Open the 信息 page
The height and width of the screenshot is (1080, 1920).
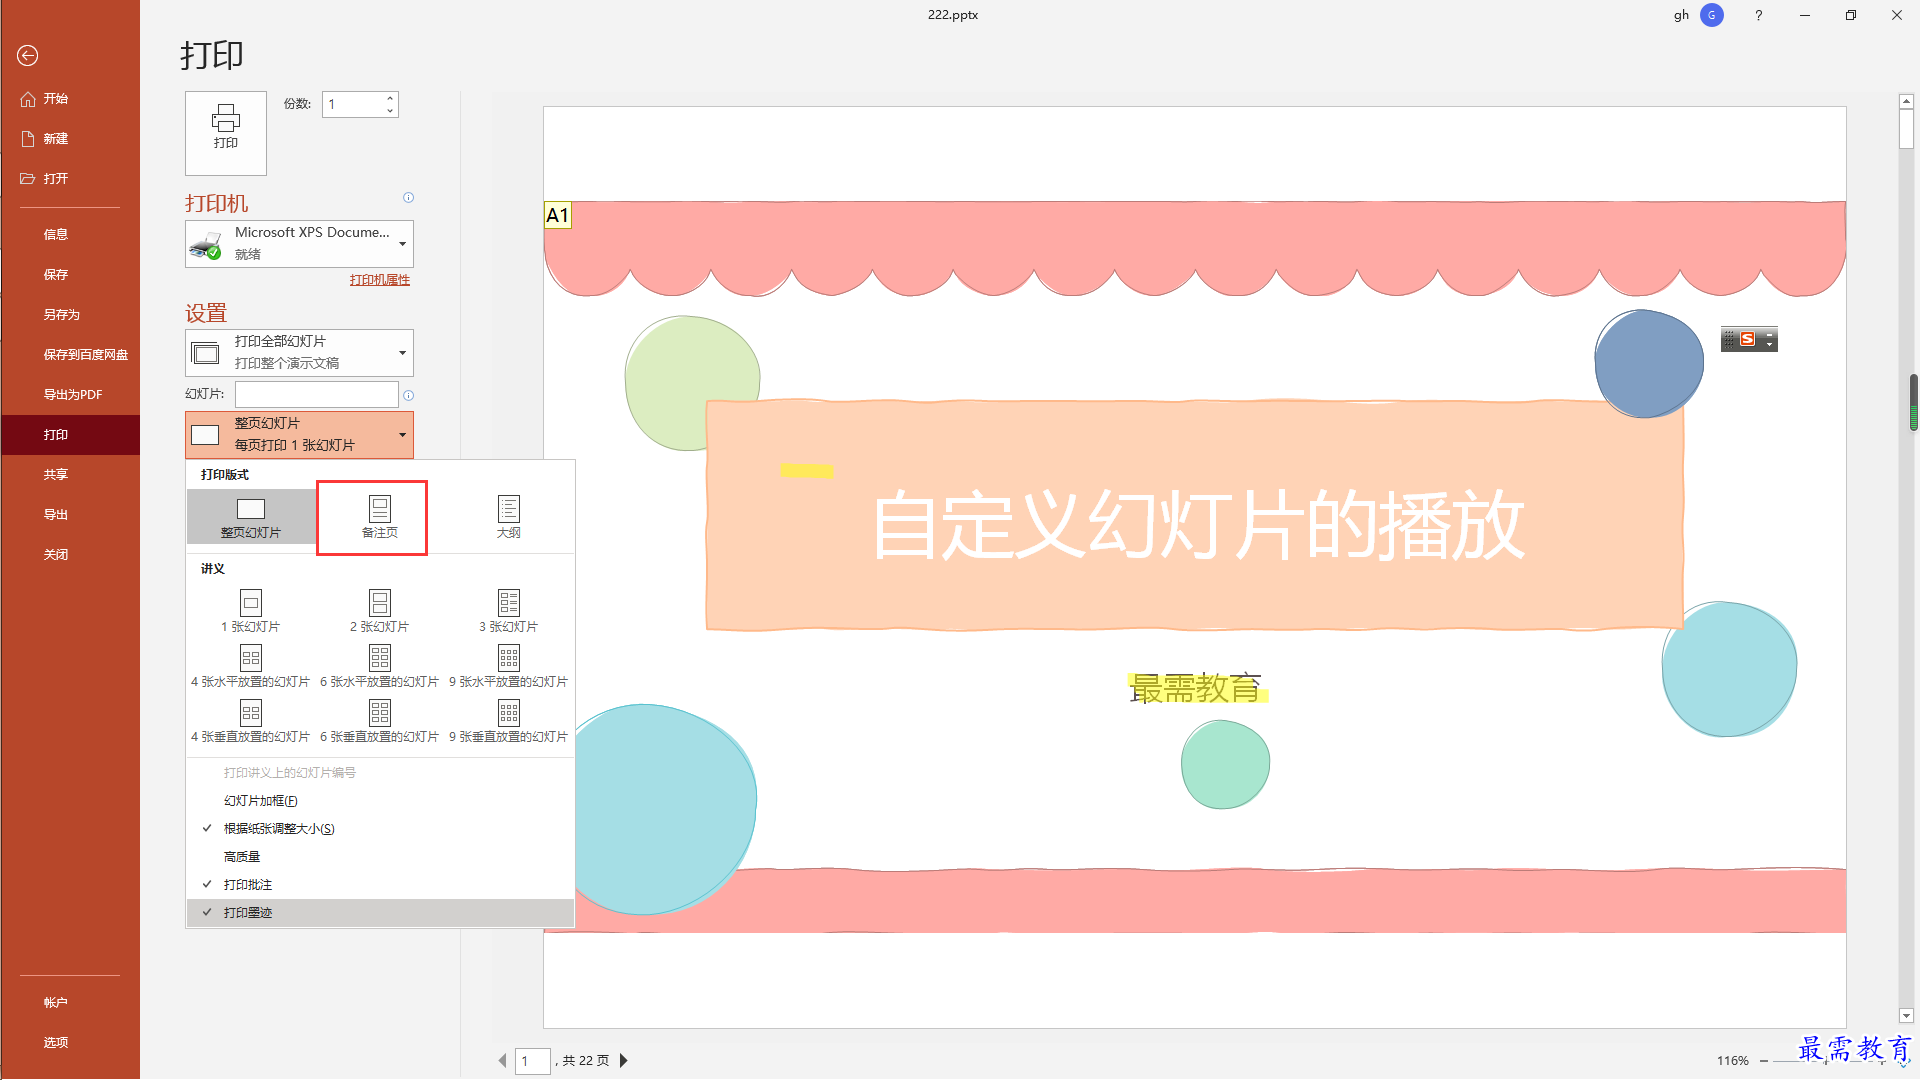pyautogui.click(x=56, y=235)
